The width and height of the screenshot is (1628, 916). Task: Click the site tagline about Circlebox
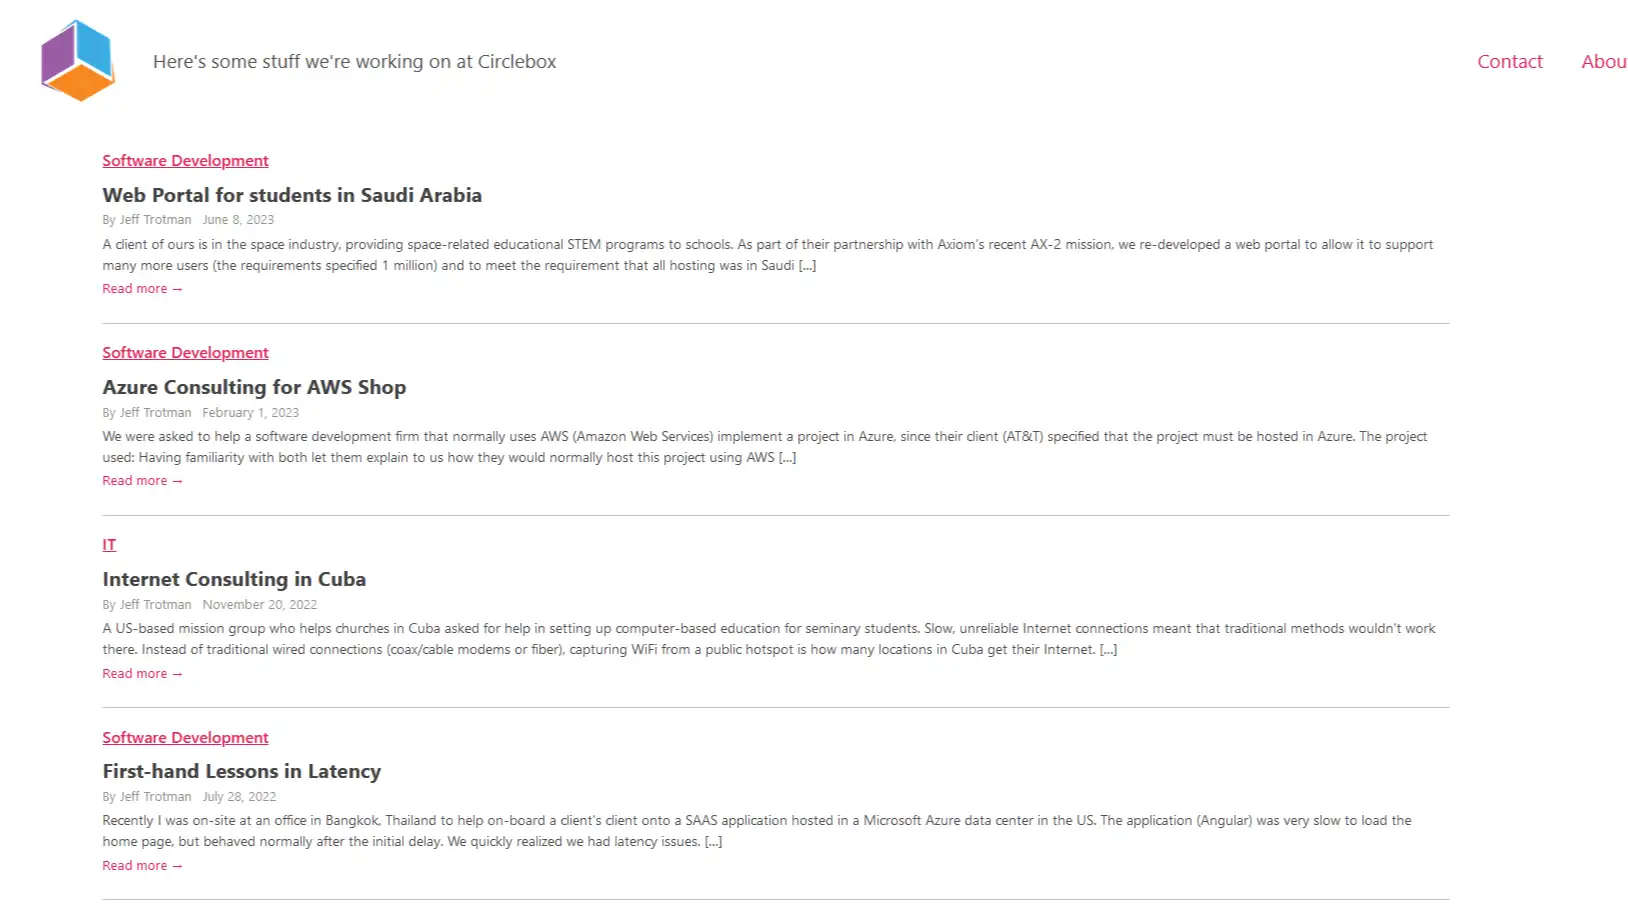point(354,62)
